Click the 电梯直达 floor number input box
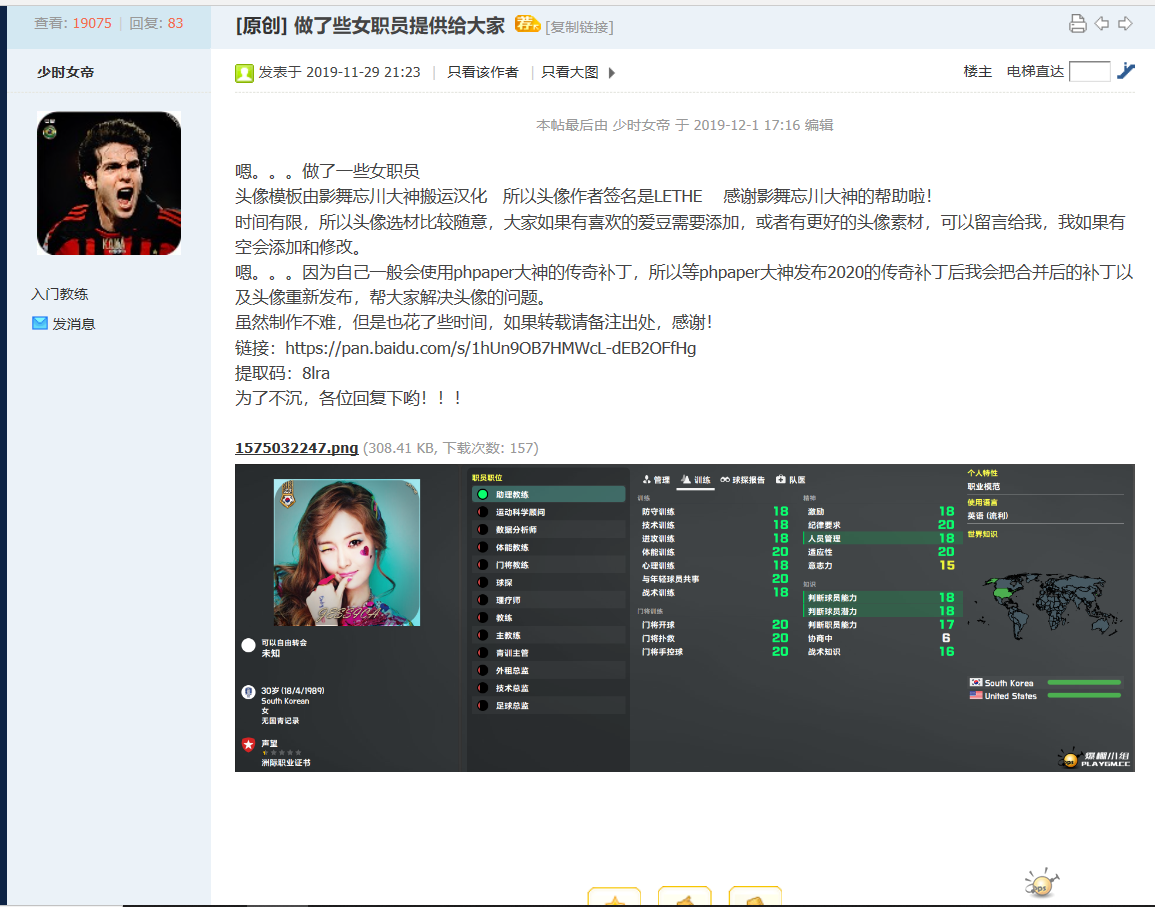This screenshot has height=907, width=1155. [x=1089, y=71]
